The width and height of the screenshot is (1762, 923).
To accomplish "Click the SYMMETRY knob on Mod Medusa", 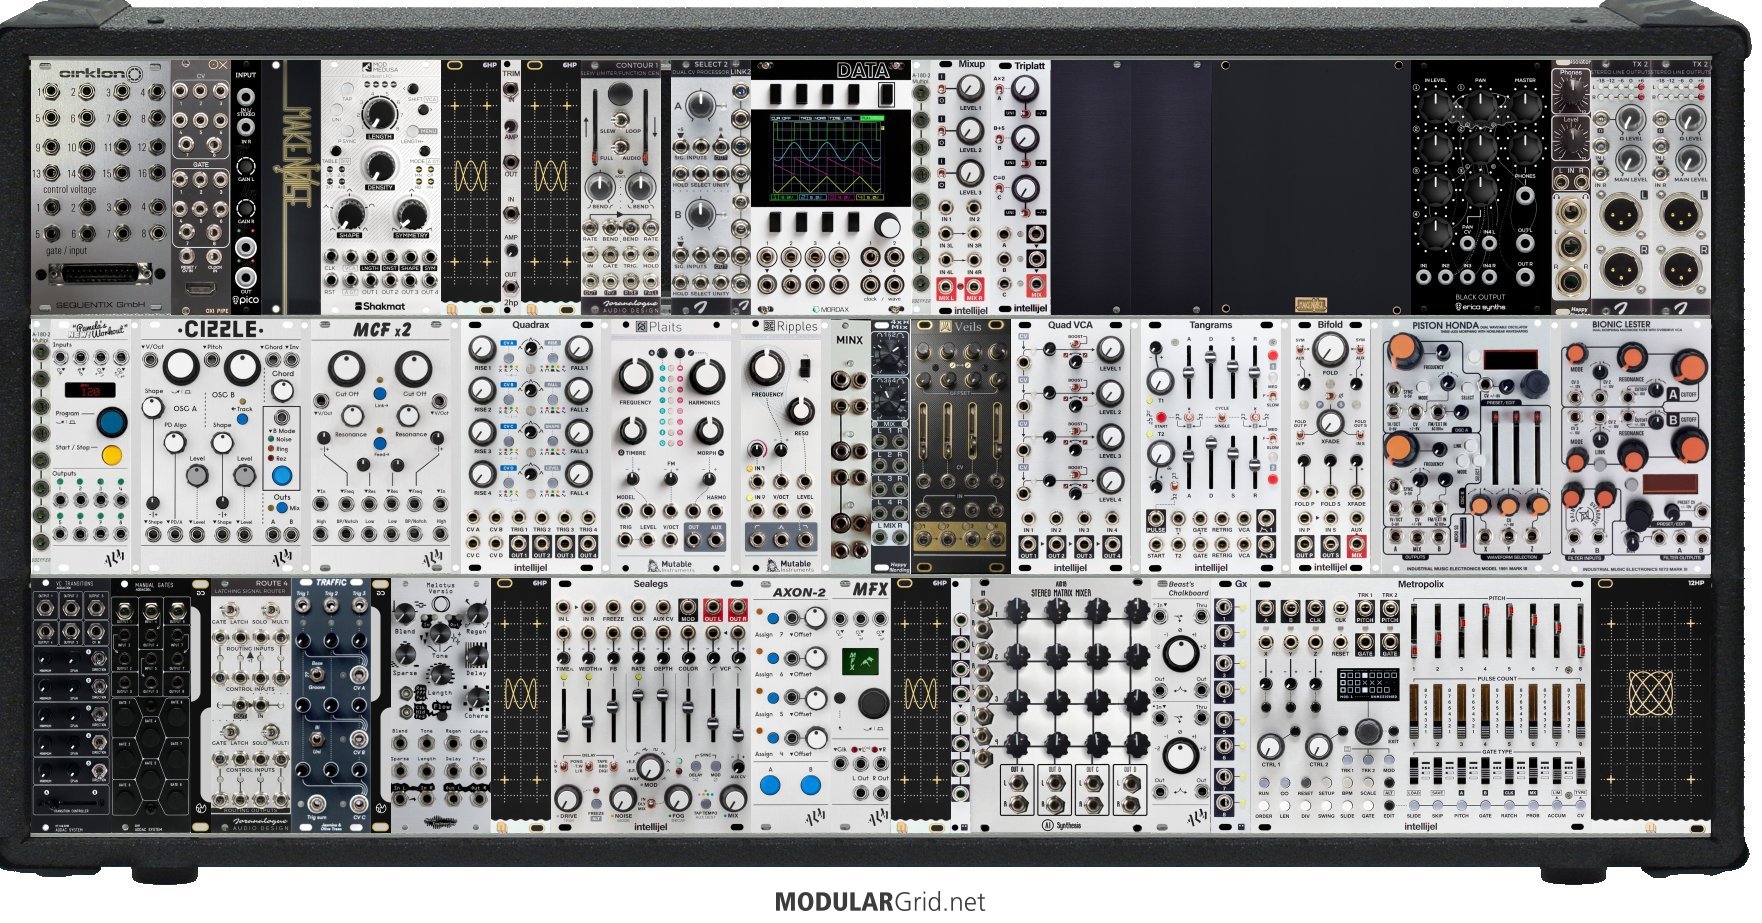I will tap(410, 214).
